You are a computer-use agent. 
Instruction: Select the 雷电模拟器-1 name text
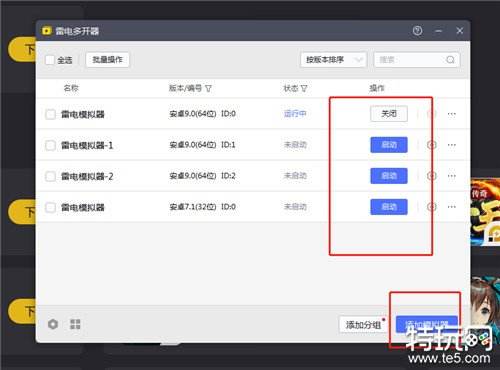pos(87,145)
